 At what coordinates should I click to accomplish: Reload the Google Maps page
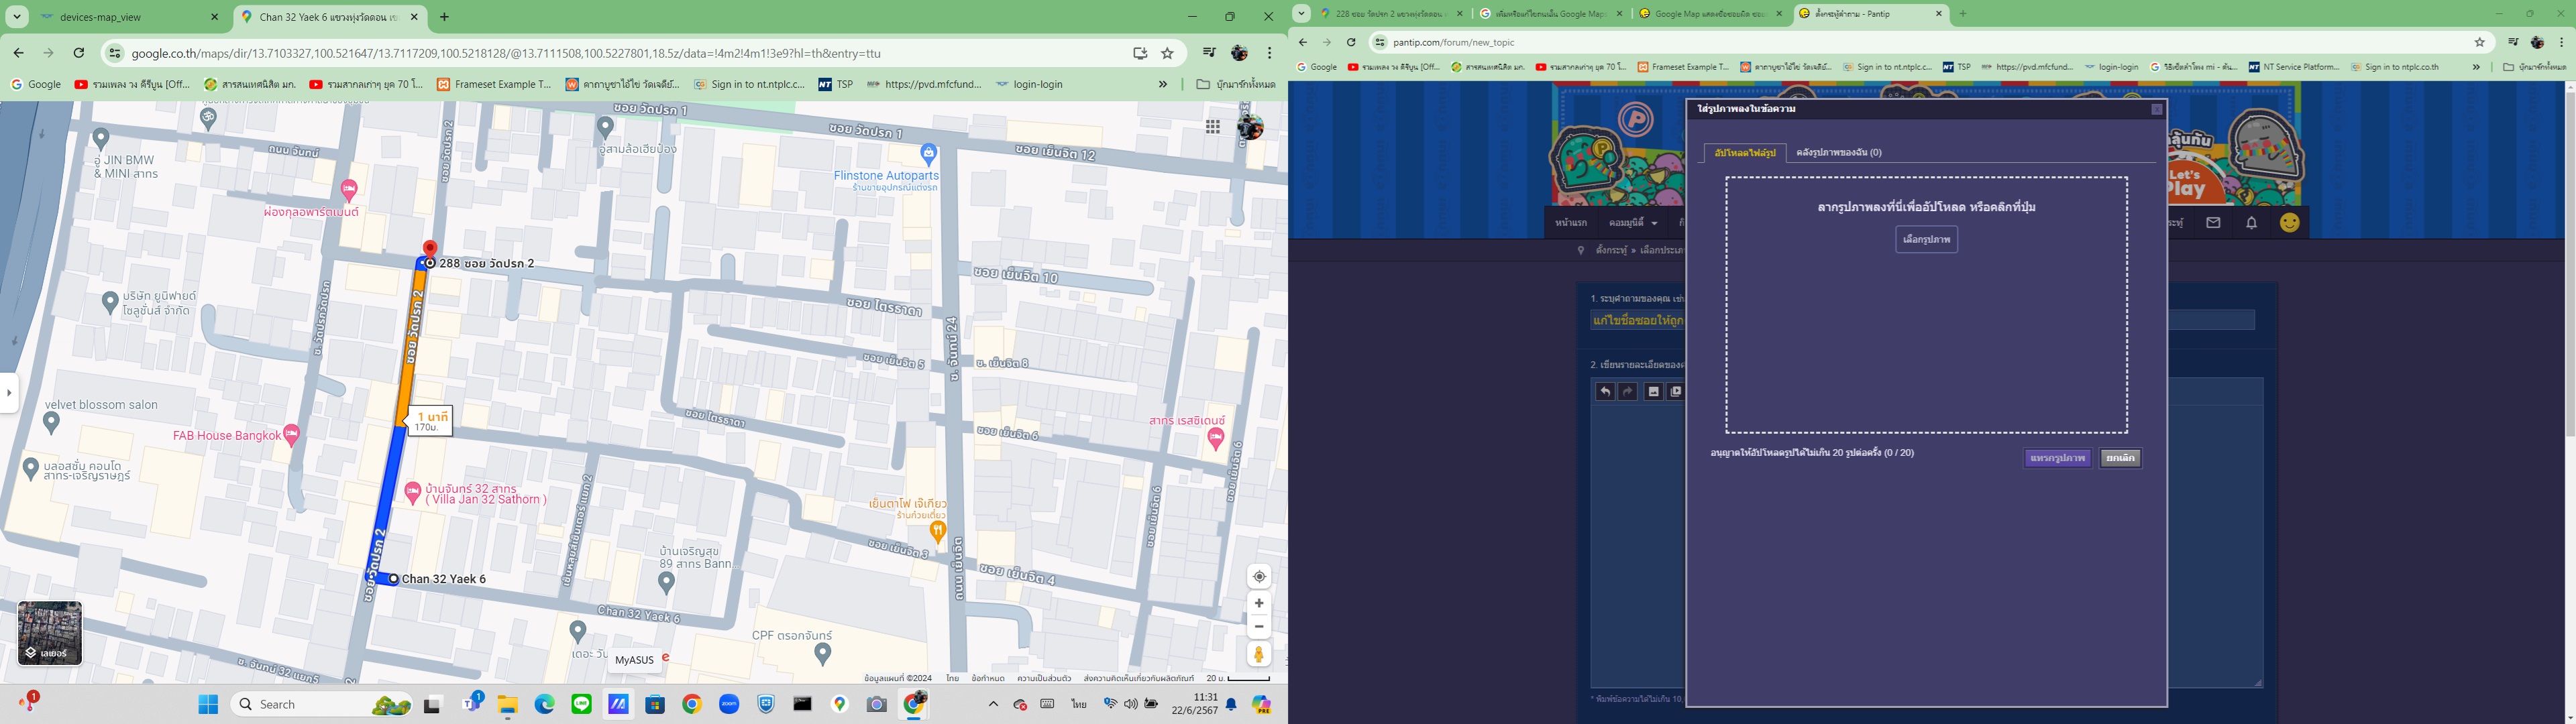79,53
